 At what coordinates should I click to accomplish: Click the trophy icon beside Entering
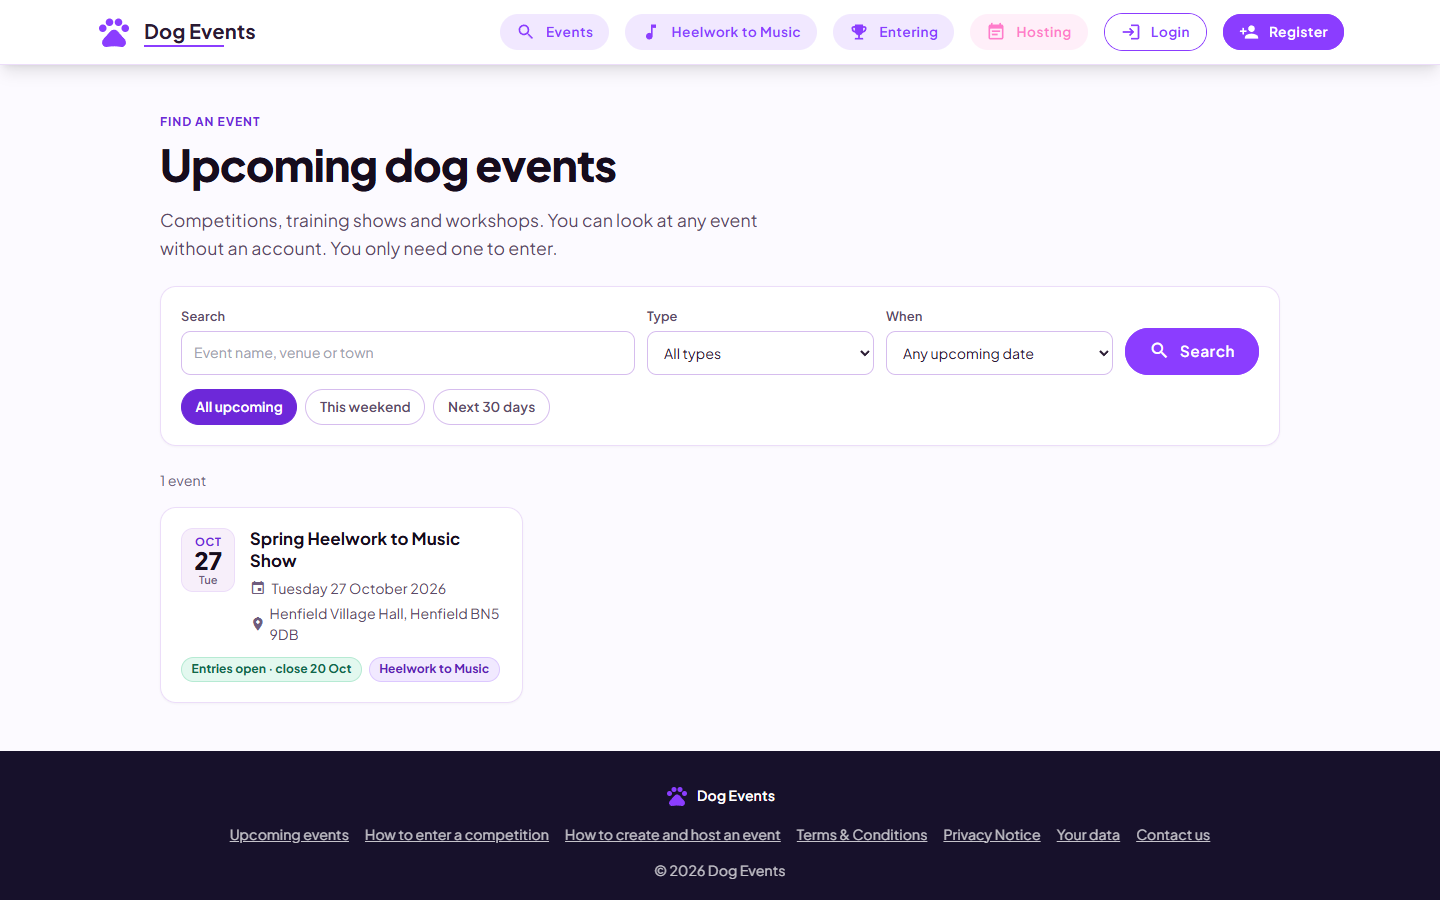[859, 32]
